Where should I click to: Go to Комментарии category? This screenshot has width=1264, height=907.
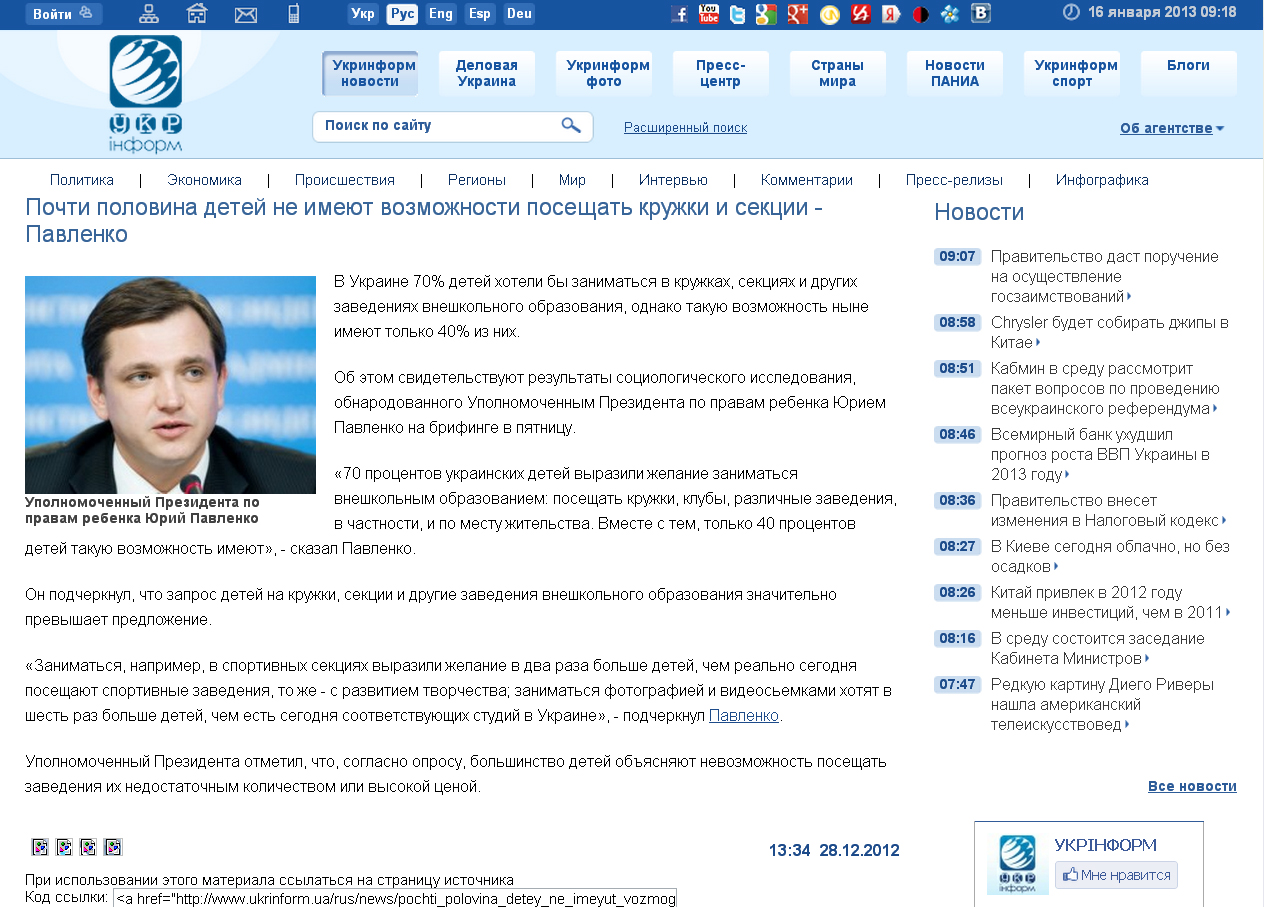pos(807,180)
